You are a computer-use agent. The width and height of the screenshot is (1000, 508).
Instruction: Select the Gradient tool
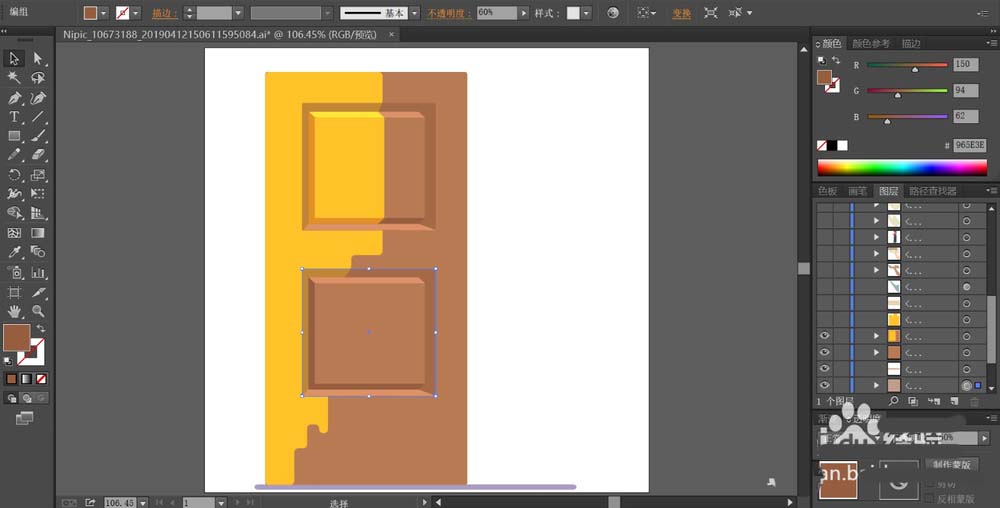(x=38, y=233)
